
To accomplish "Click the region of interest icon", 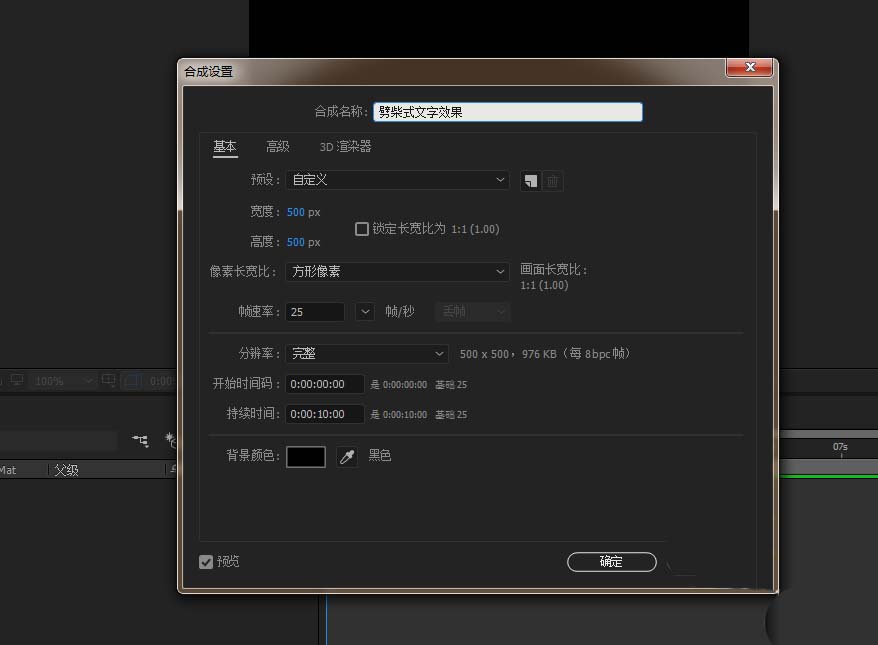I will (132, 381).
